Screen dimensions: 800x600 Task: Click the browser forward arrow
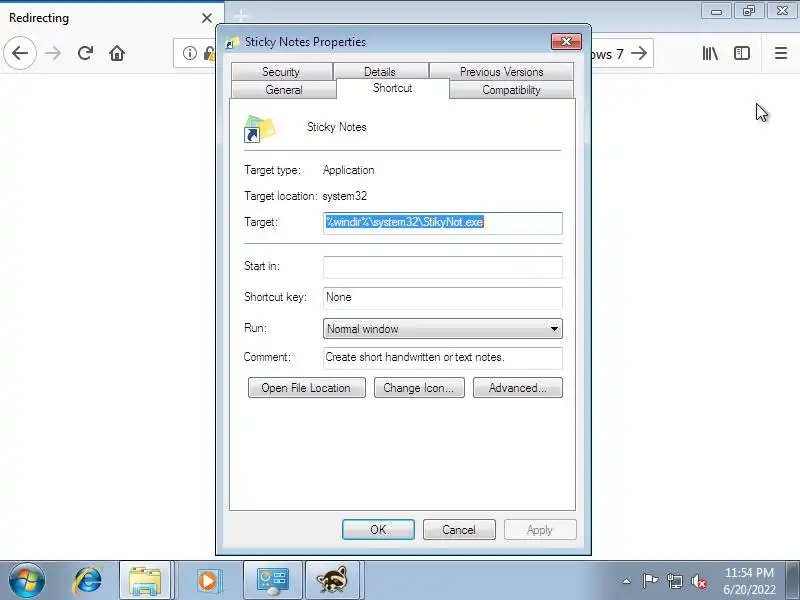coord(53,53)
